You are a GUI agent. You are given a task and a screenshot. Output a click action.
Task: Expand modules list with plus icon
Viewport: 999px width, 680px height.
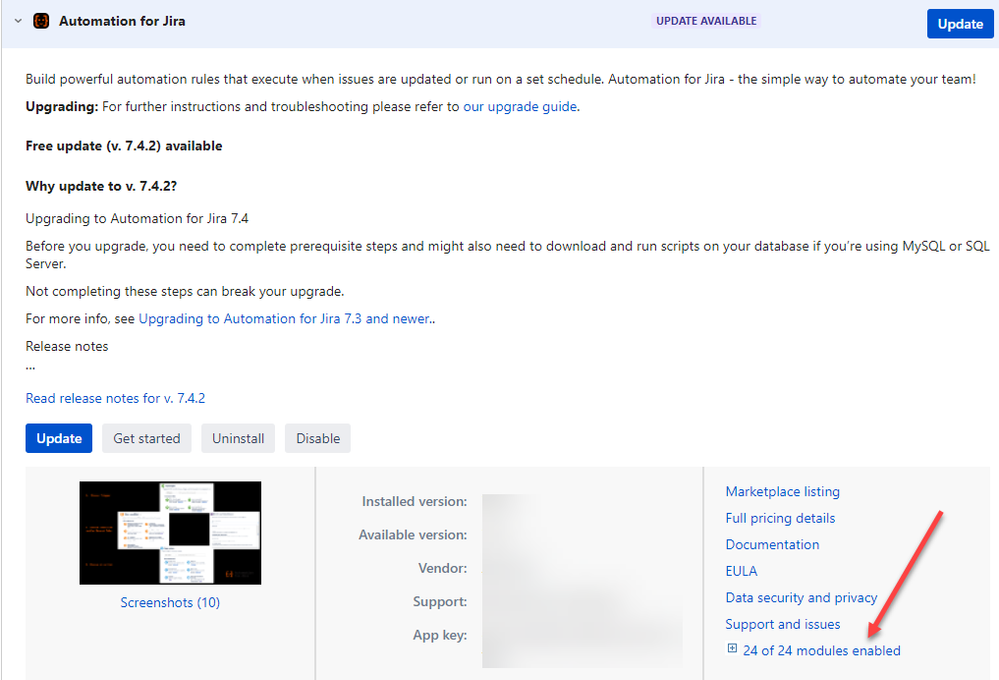732,649
